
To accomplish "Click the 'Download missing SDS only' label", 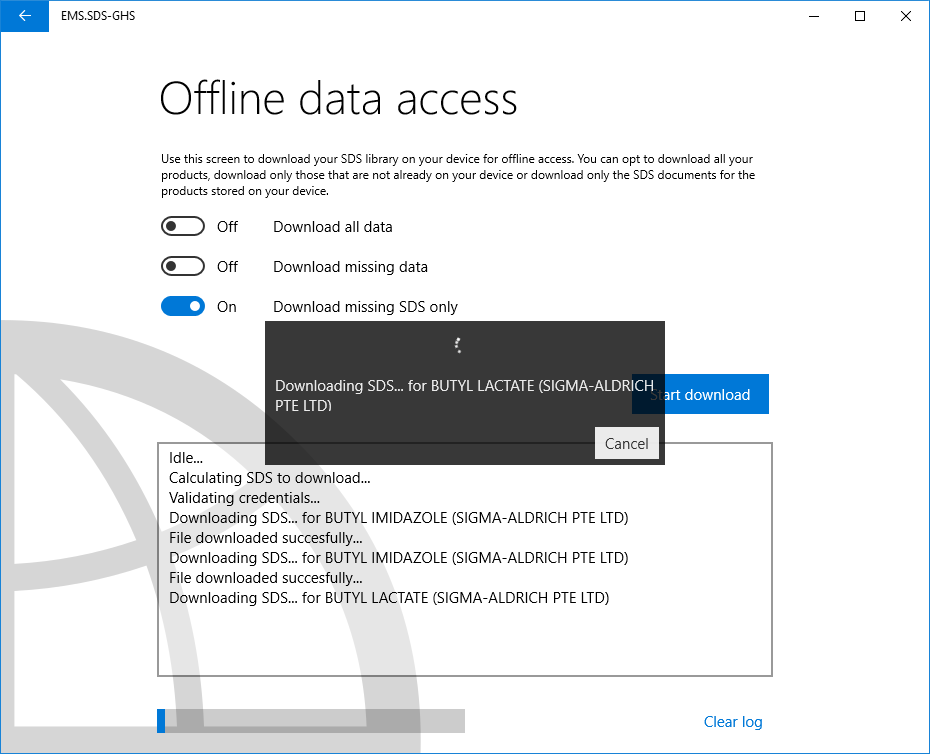I will [365, 307].
